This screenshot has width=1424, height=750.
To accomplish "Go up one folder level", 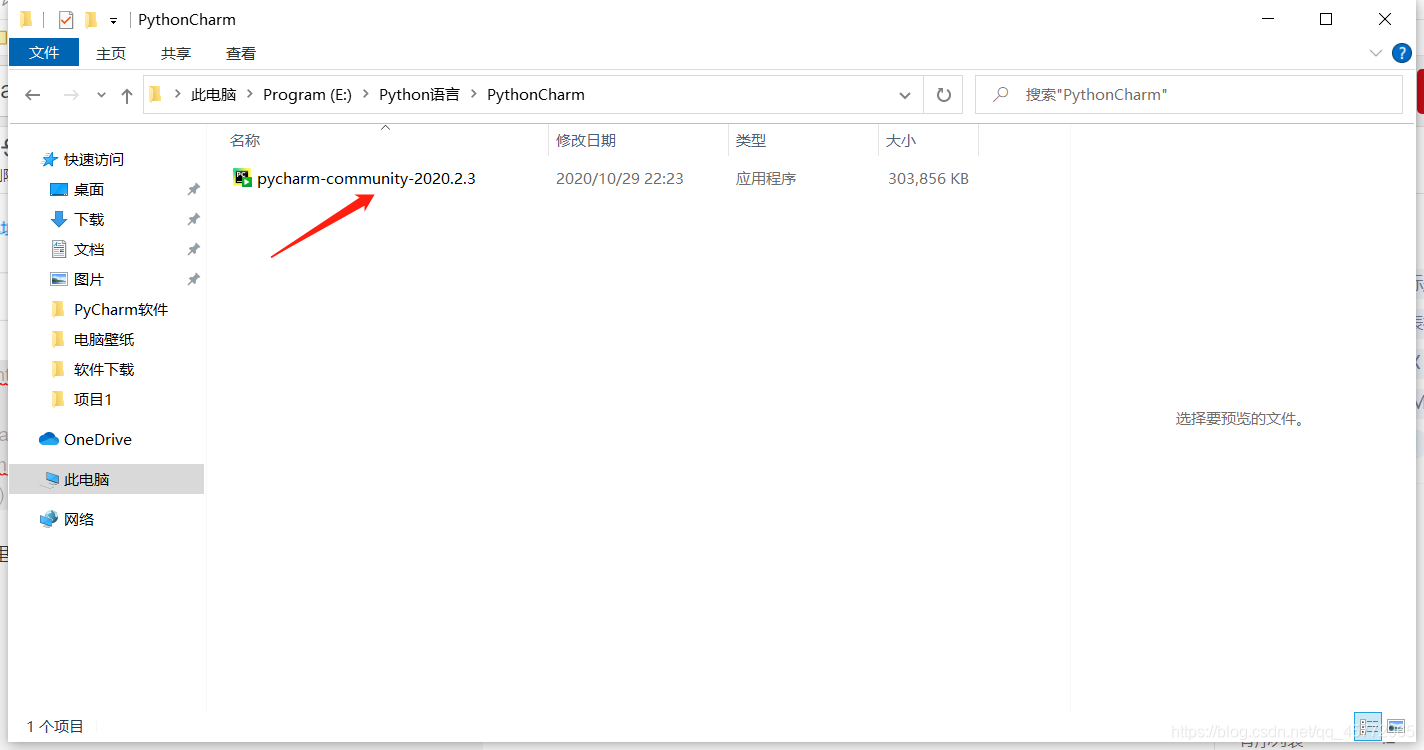I will tap(127, 95).
